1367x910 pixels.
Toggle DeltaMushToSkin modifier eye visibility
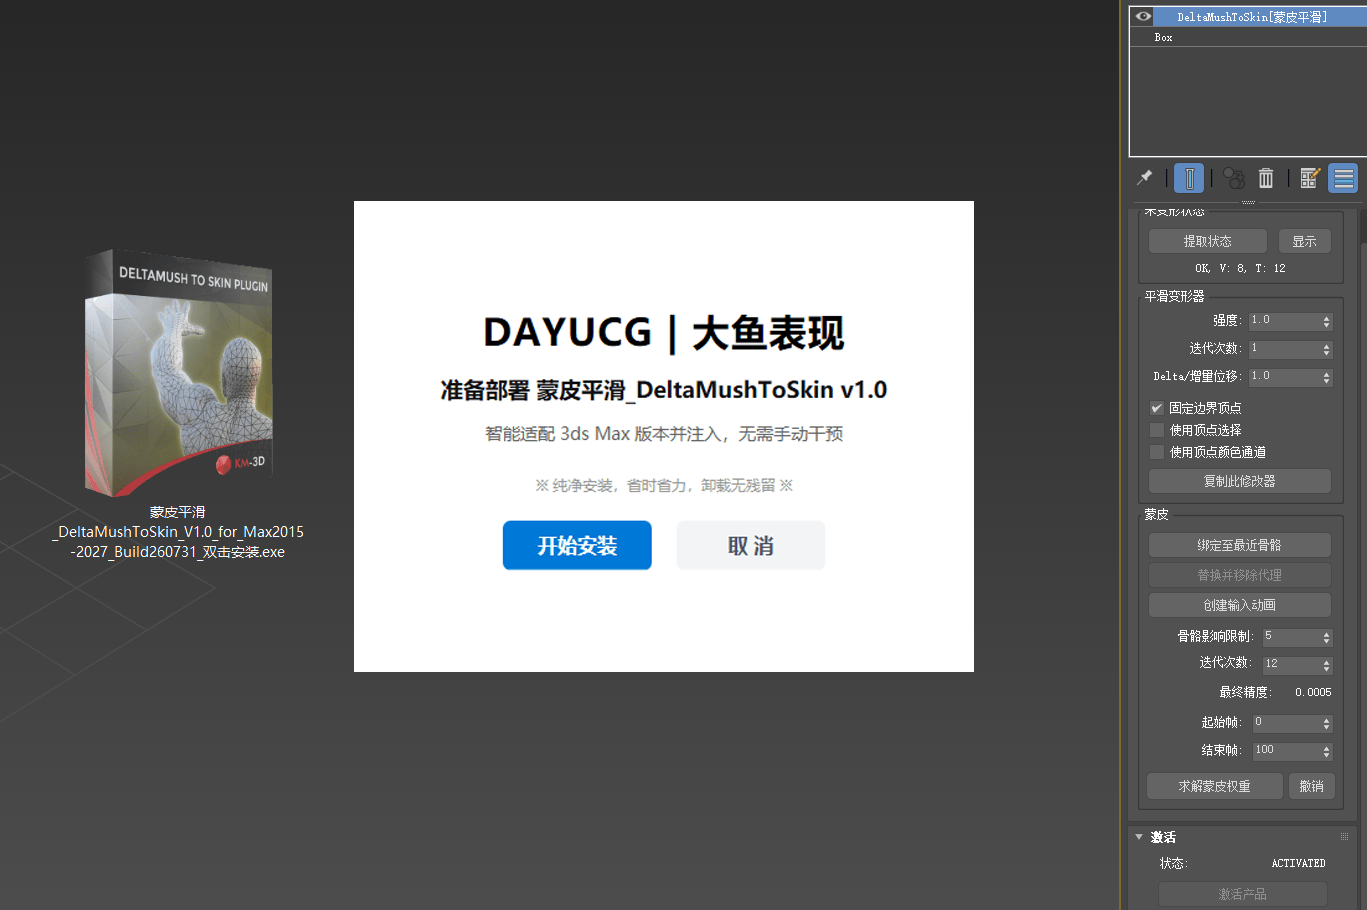pyautogui.click(x=1143, y=17)
